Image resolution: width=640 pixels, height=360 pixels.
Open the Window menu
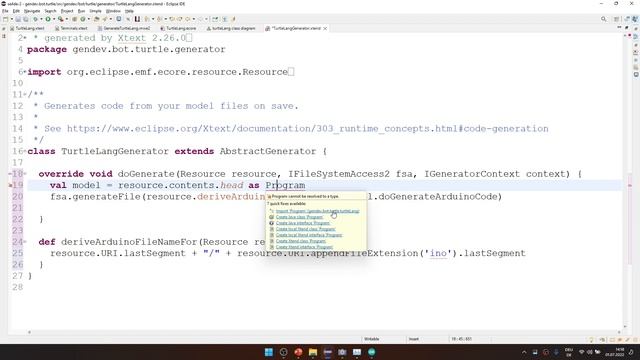(113, 11)
